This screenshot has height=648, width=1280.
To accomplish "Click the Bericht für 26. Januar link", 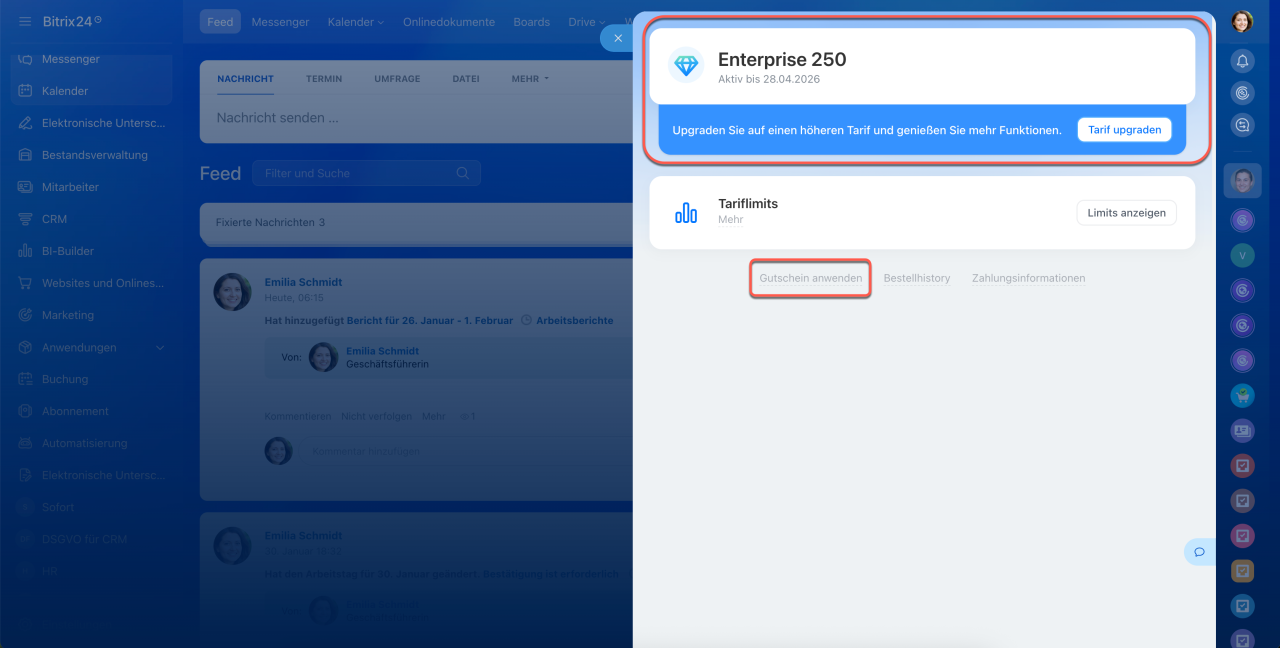I will 430,320.
